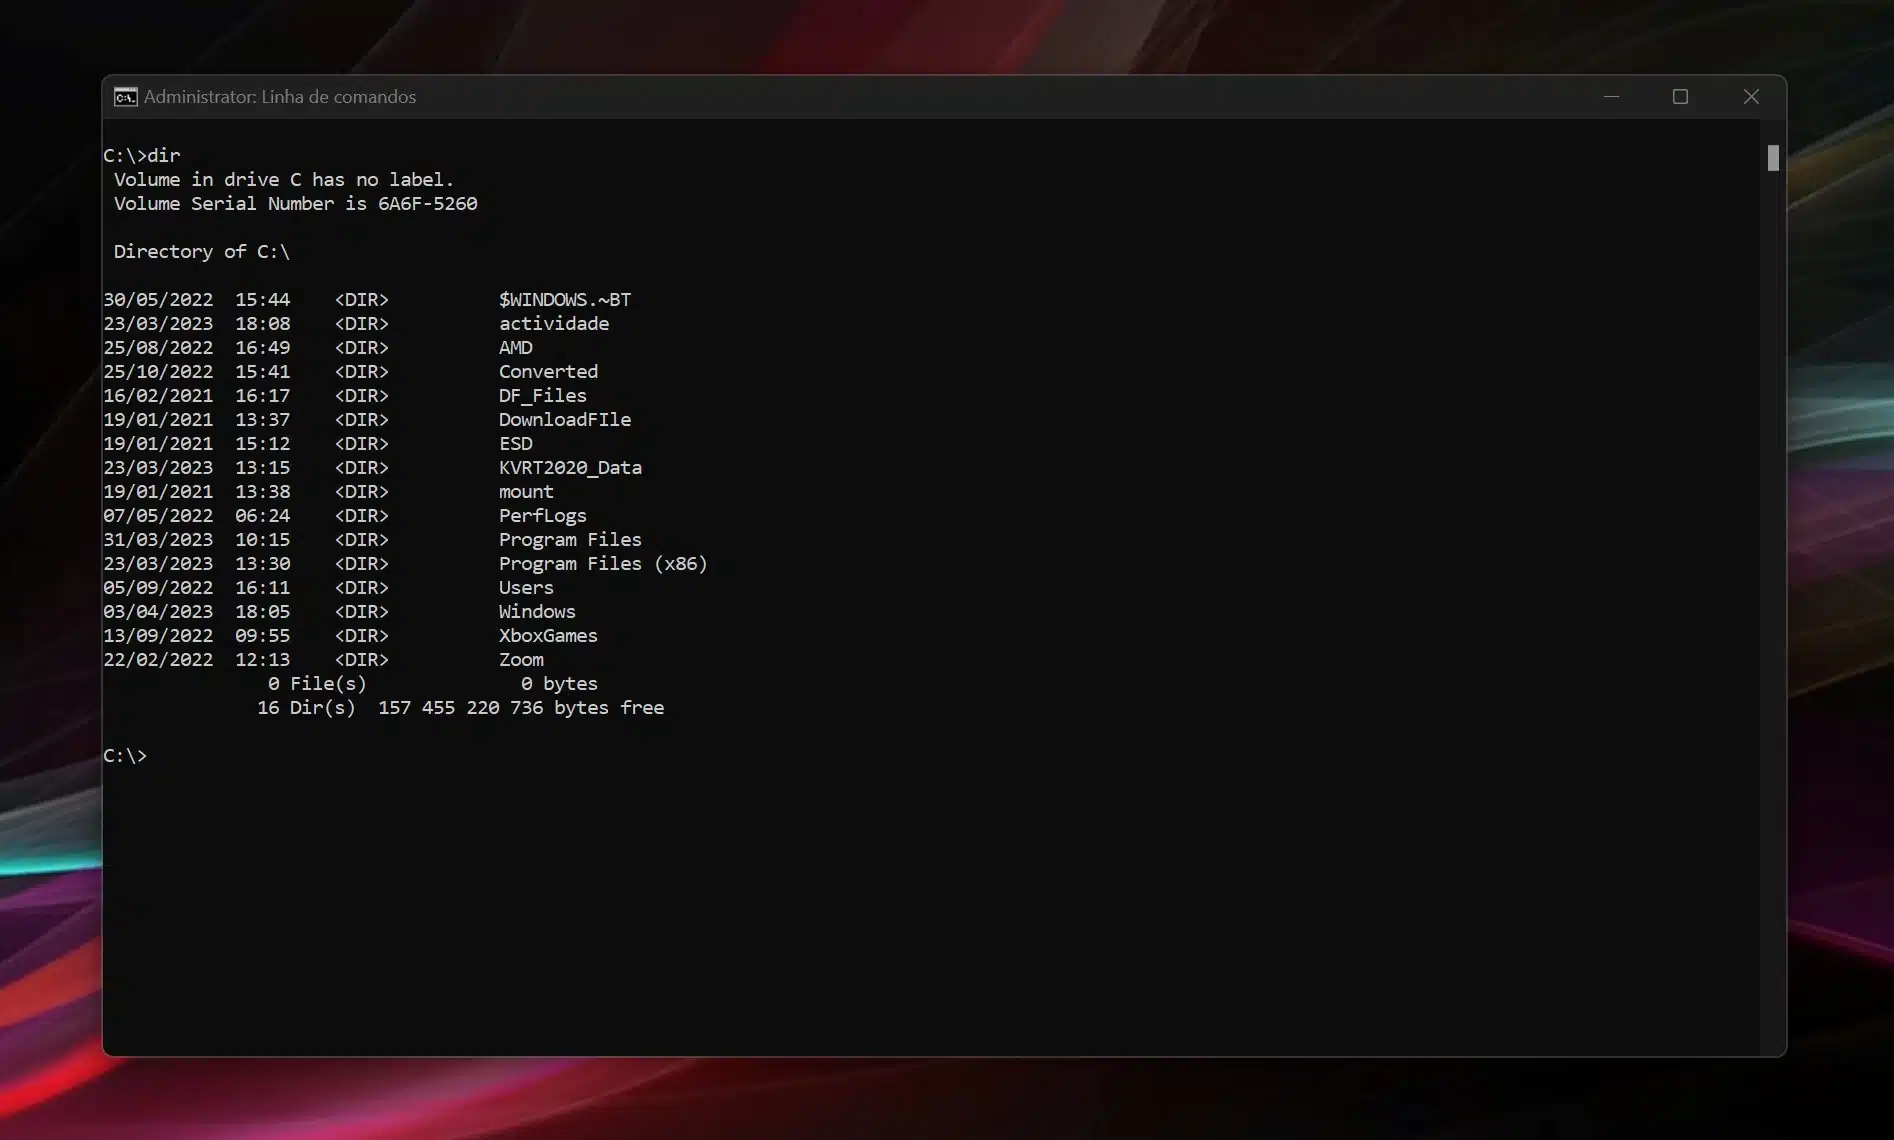Maximize the Linha de comandos window
Viewport: 1894px width, 1140px height.
pyautogui.click(x=1680, y=97)
